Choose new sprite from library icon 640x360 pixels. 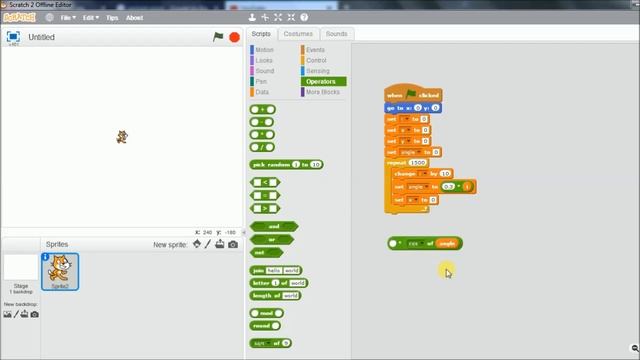click(x=197, y=244)
